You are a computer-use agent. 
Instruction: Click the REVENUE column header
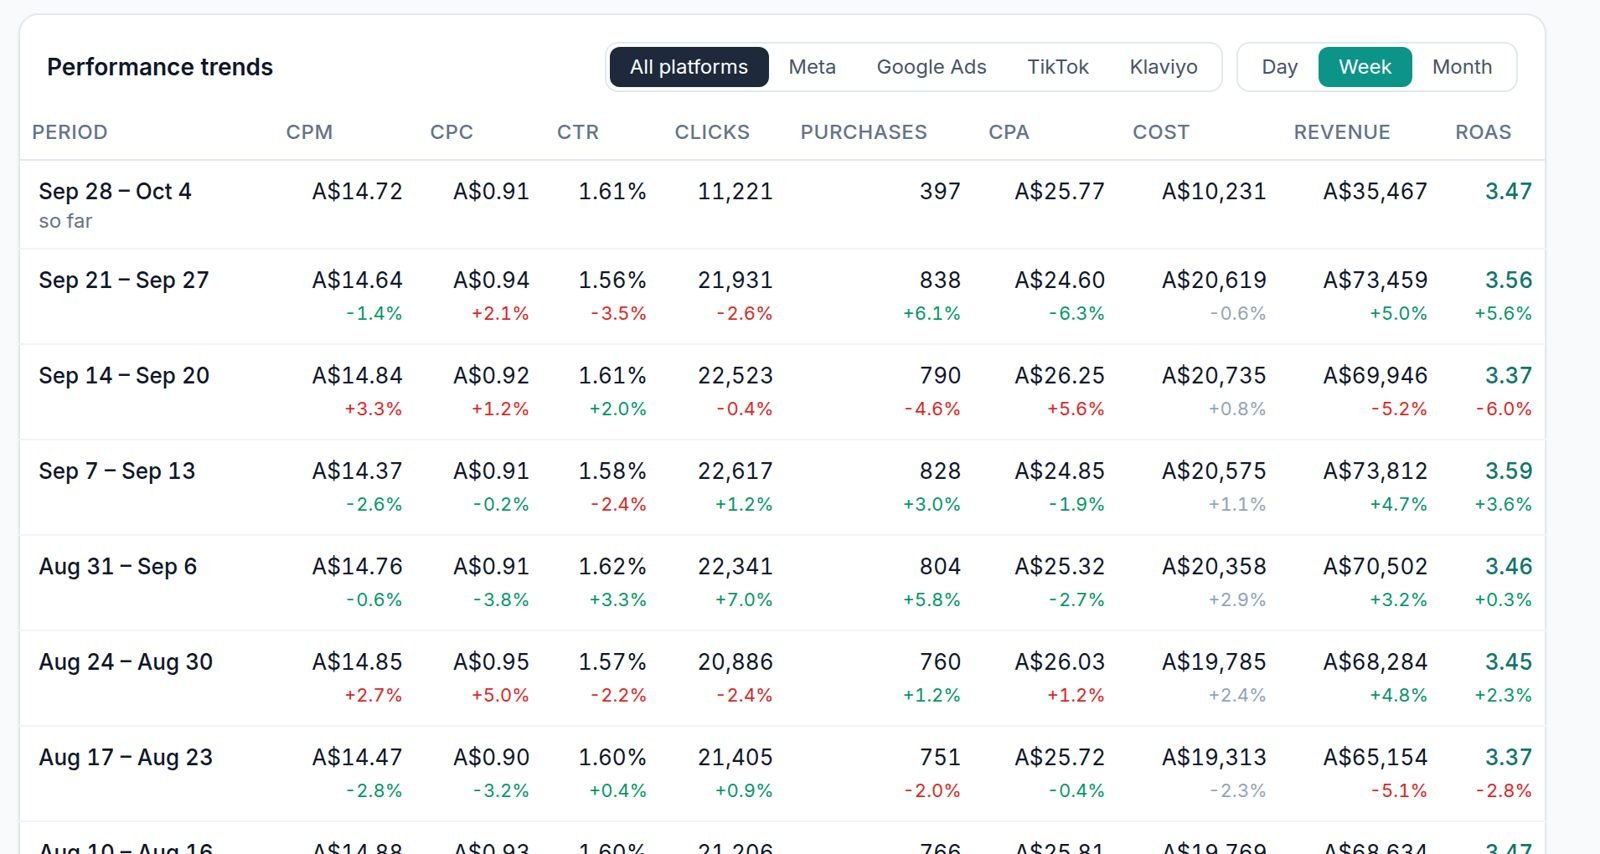(1342, 132)
